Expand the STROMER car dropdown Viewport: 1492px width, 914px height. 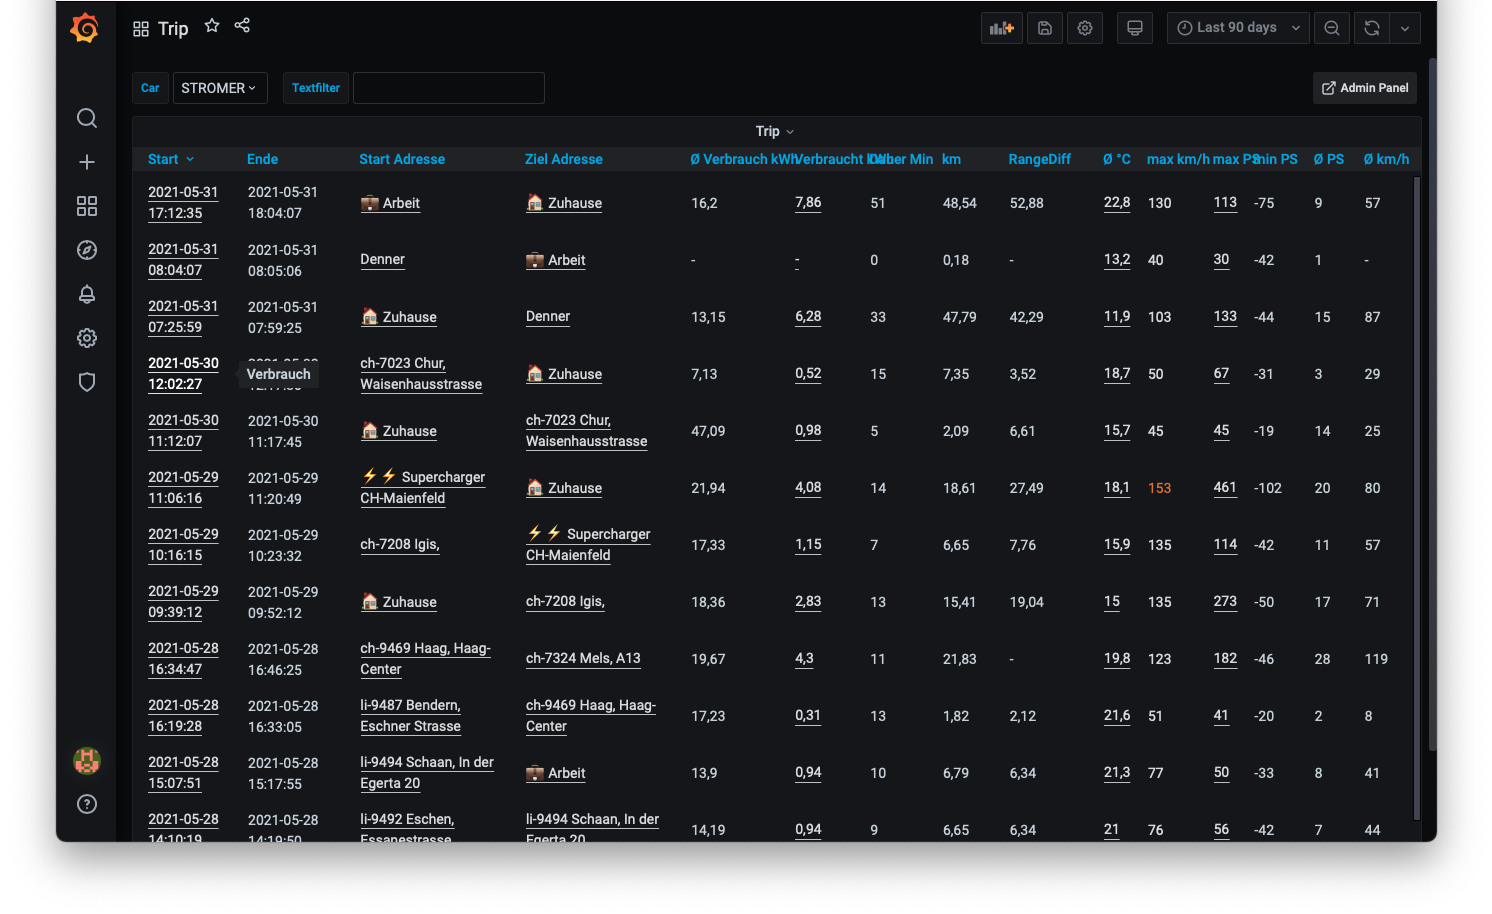(219, 88)
